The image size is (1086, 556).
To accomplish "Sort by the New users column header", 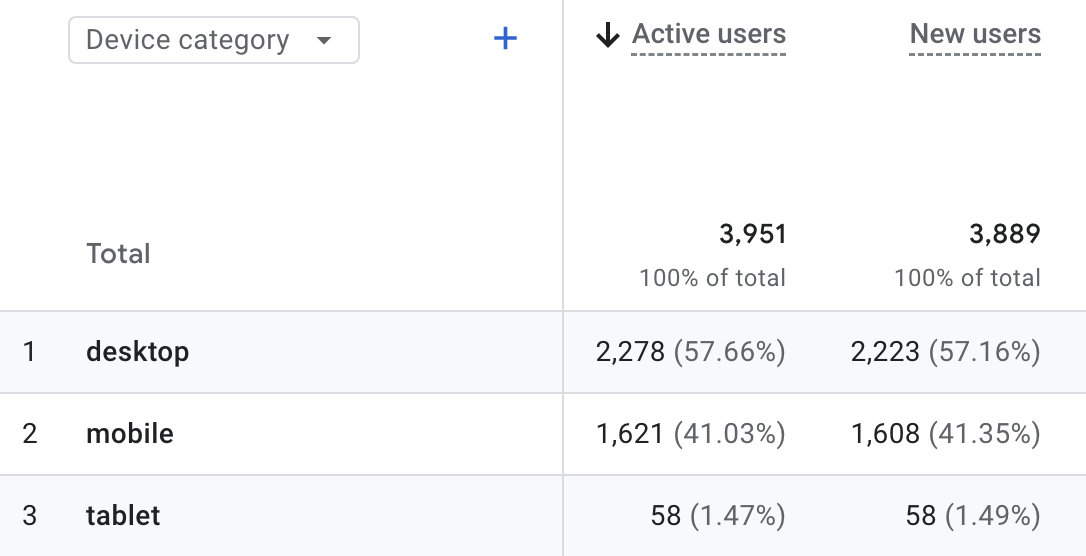I will pos(975,35).
